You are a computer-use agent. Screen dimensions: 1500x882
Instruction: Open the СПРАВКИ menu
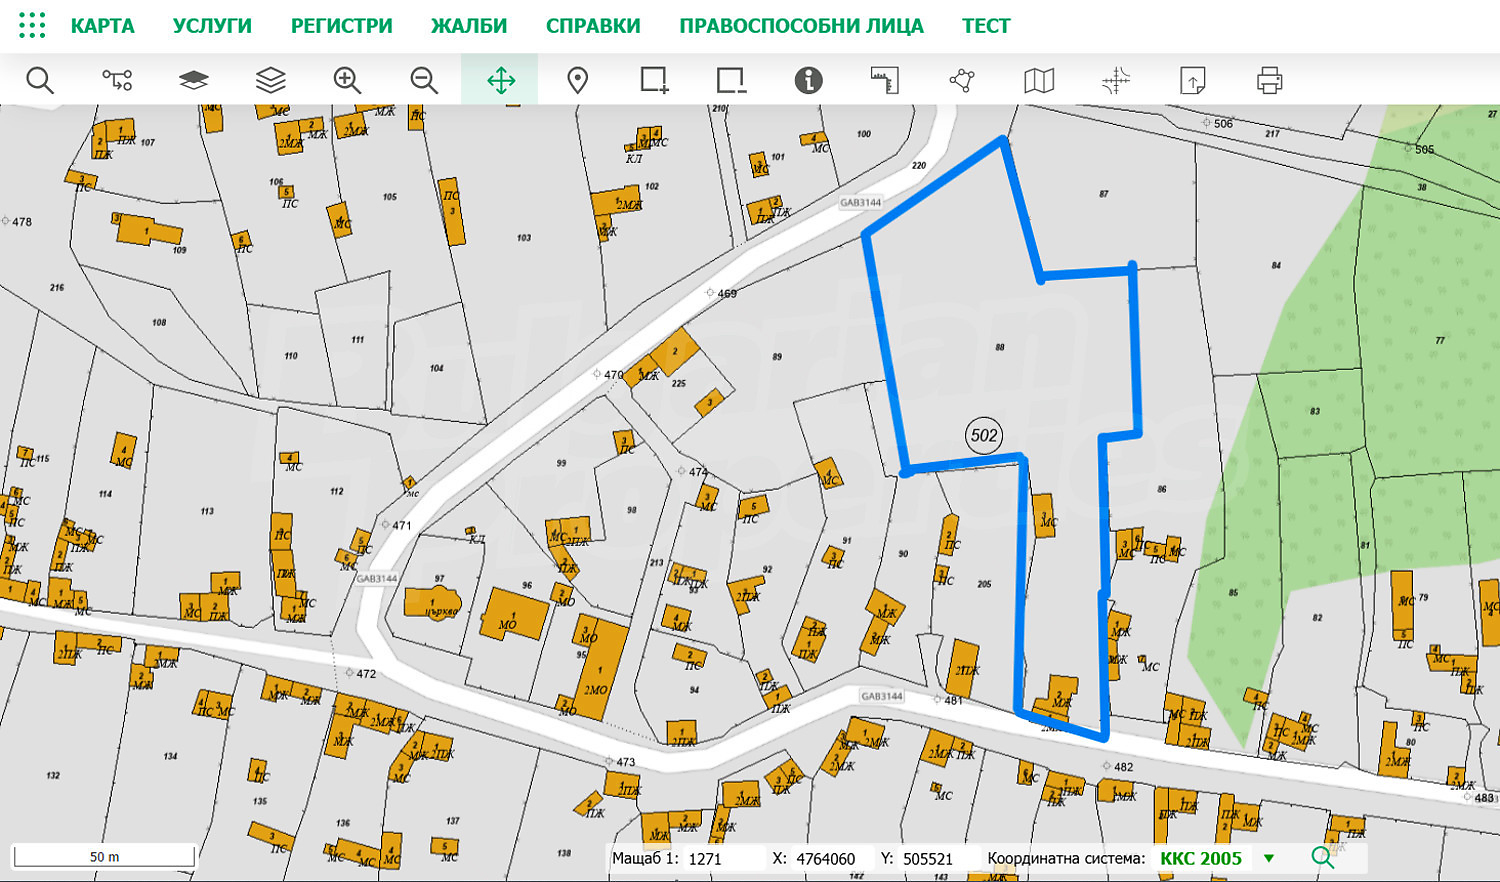click(x=593, y=26)
